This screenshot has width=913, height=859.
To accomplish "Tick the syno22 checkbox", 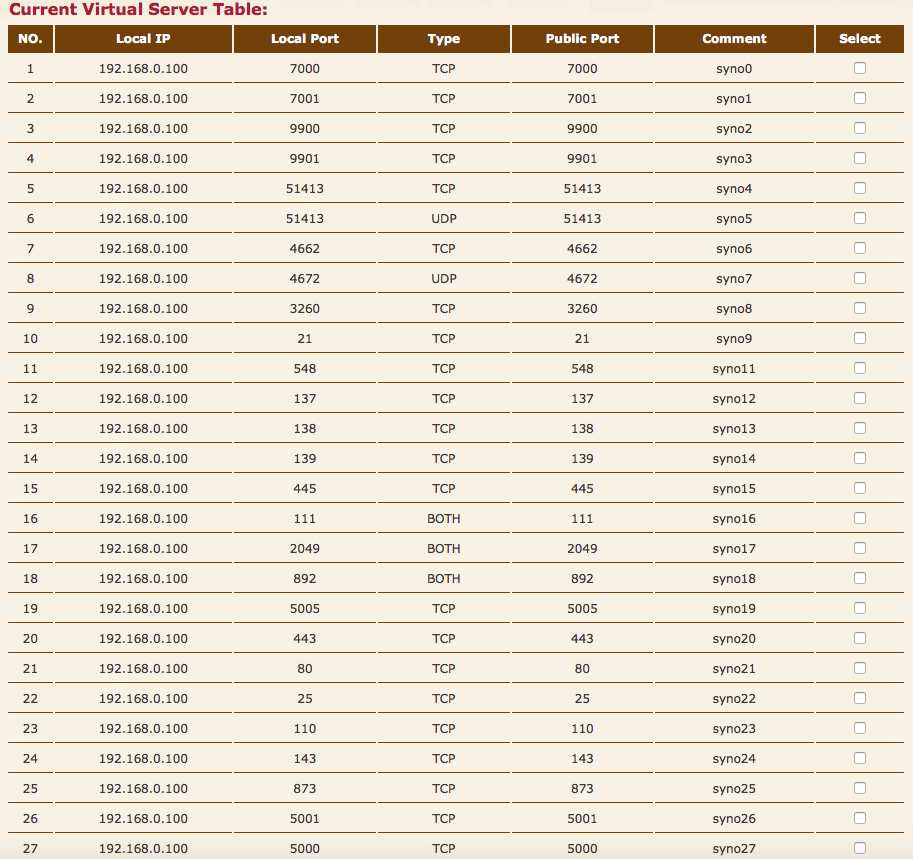I will click(859, 698).
